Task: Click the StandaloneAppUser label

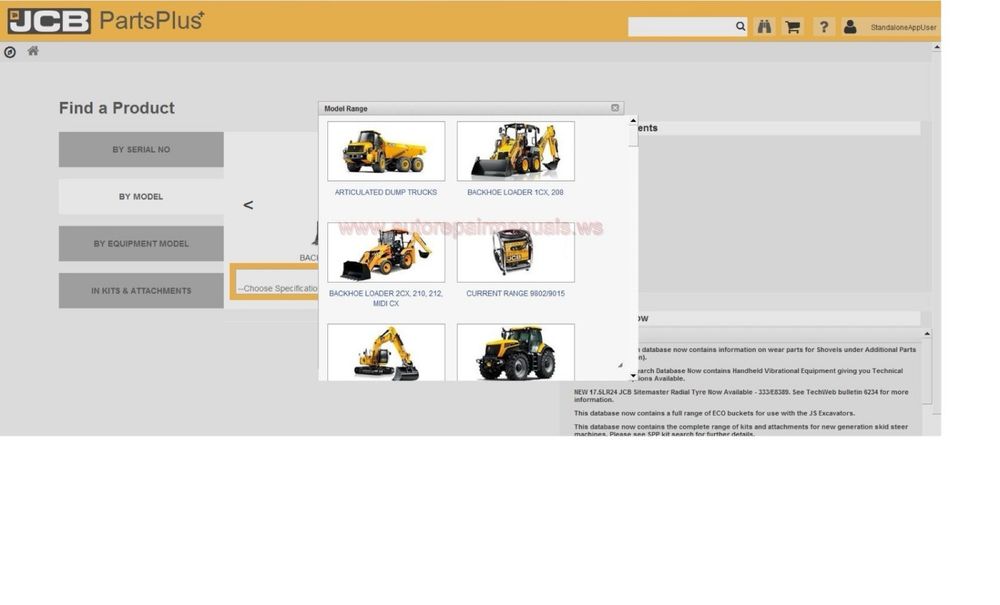Action: tap(903, 27)
